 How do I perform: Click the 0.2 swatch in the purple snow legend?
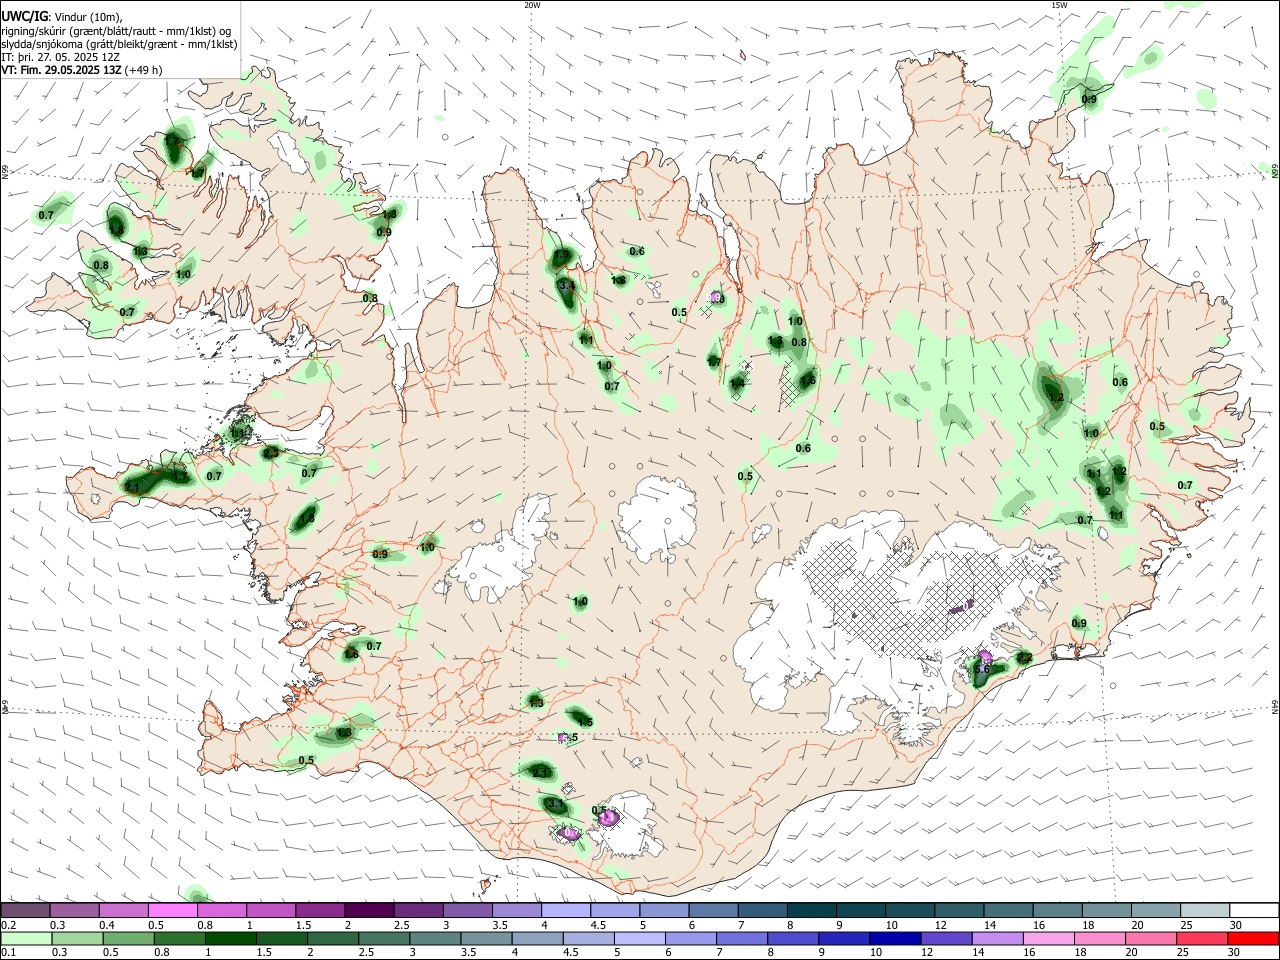(x=25, y=911)
